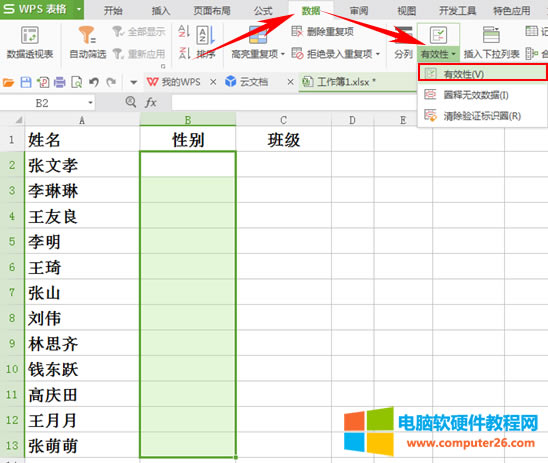548x463 pixels.
Task: Click the 分列 text-to-columns icon
Action: click(403, 34)
